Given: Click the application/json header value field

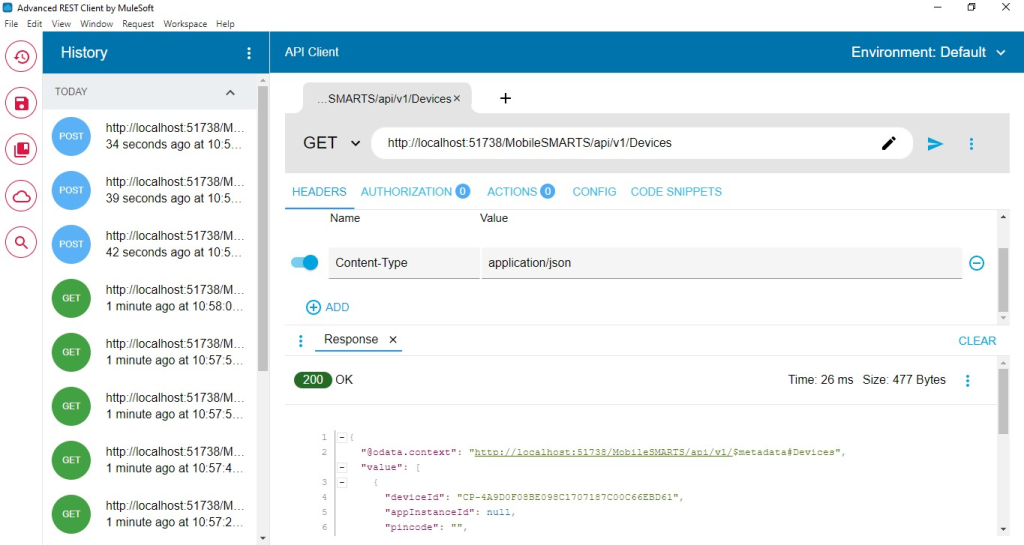Looking at the screenshot, I should pyautogui.click(x=722, y=263).
